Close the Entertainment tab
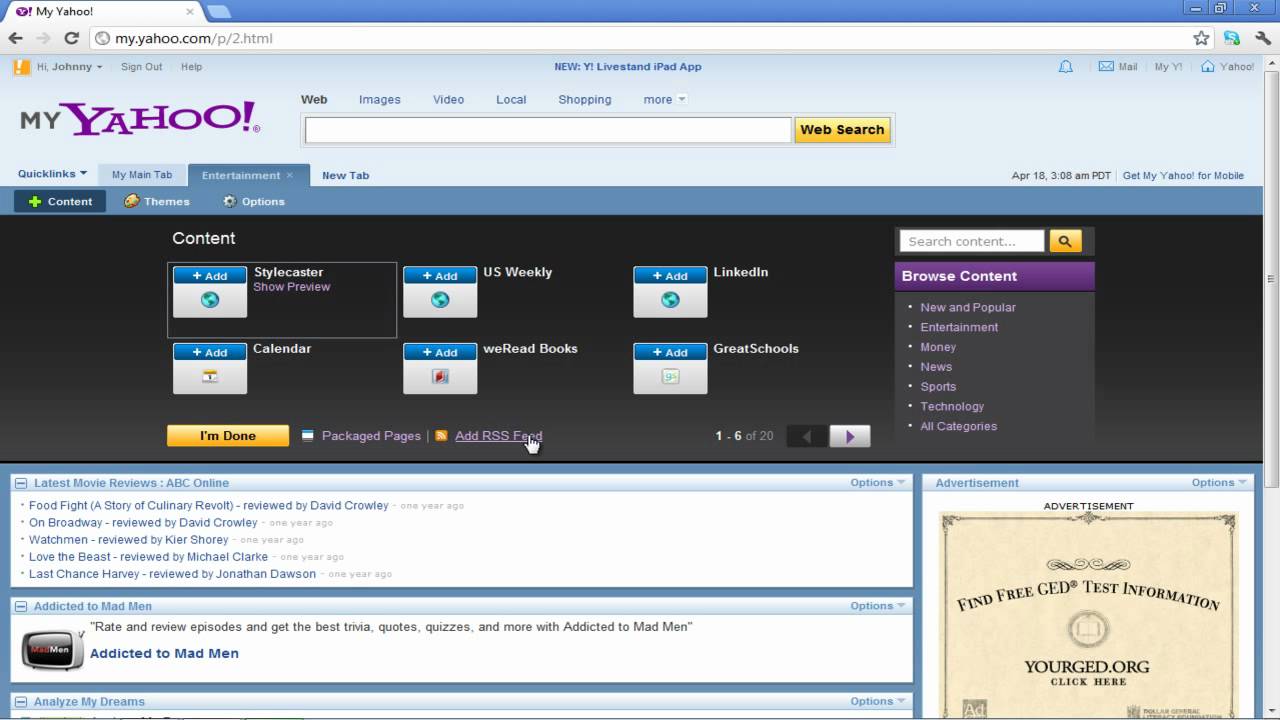This screenshot has width=1280, height=720. (x=290, y=175)
